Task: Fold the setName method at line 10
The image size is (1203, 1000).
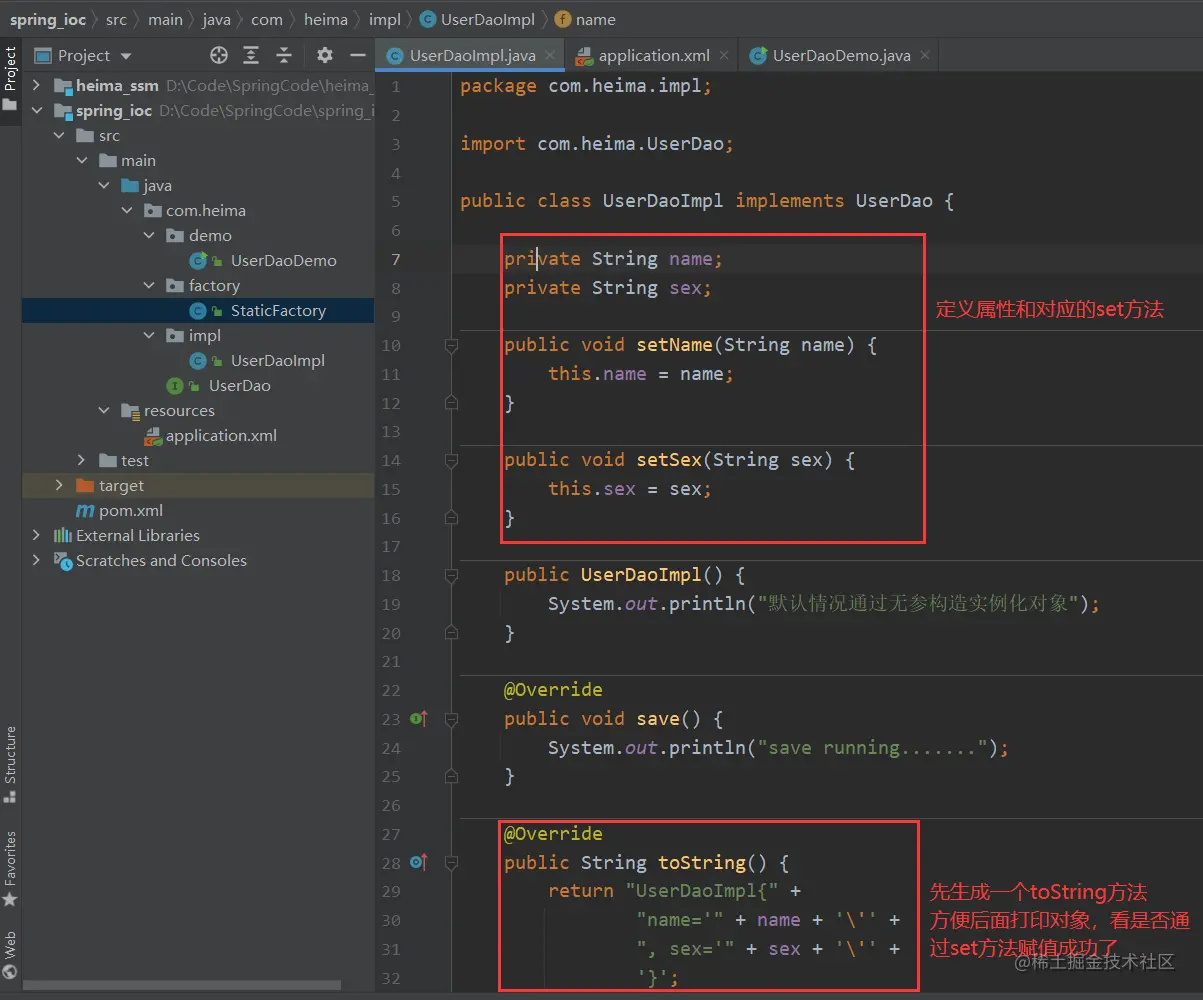Action: click(451, 345)
